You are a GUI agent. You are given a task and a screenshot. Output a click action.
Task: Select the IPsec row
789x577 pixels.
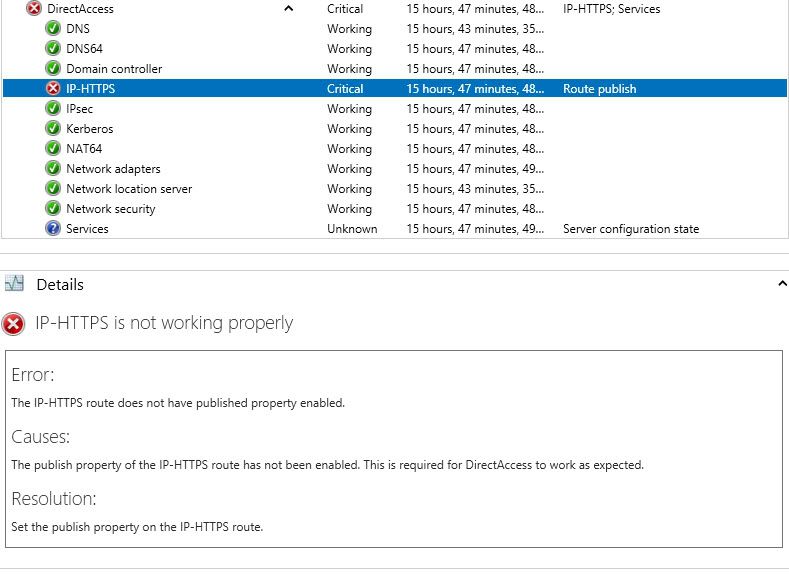tap(394, 109)
